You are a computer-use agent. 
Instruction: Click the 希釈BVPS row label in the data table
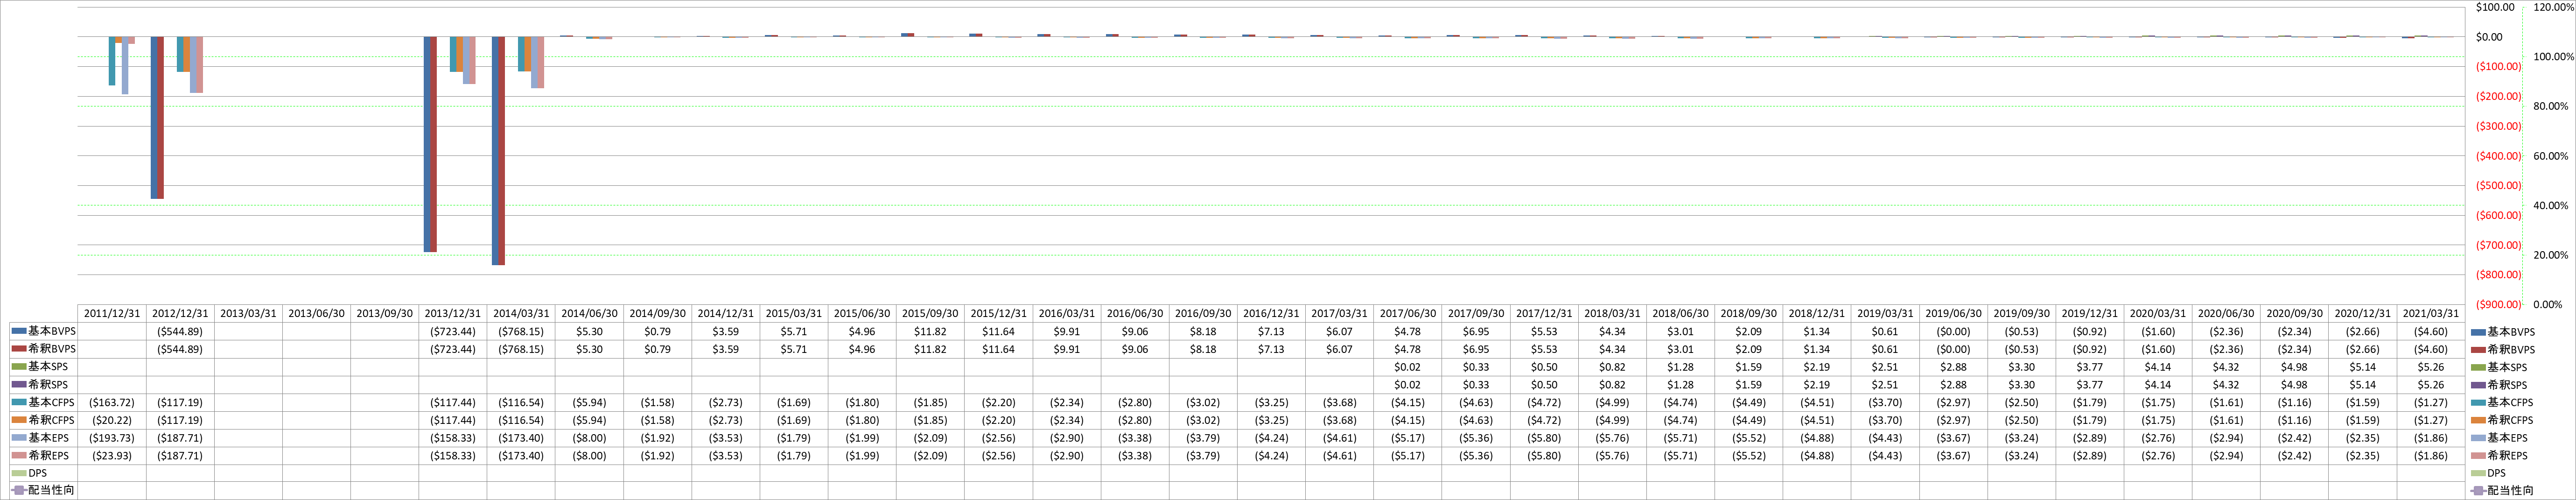click(51, 350)
